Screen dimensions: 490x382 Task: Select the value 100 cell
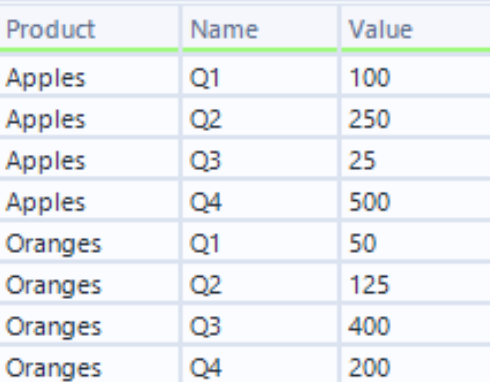[416, 78]
